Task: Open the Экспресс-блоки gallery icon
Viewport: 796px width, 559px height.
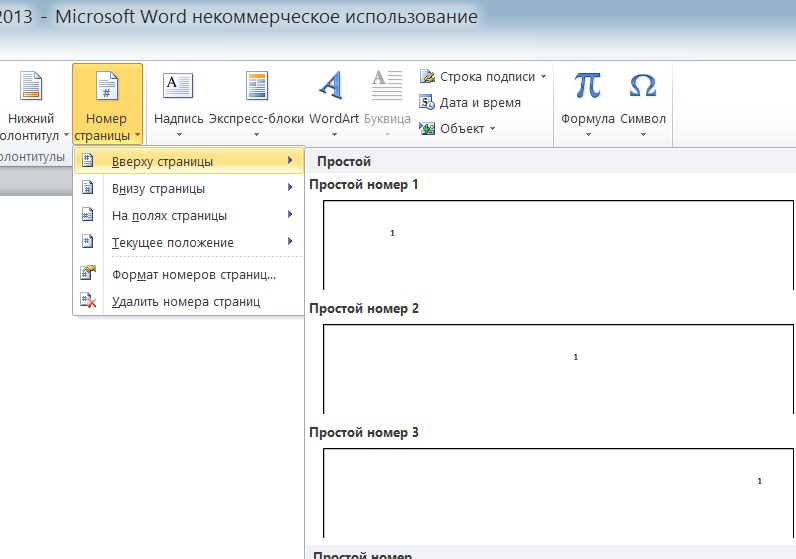Action: coord(256,85)
